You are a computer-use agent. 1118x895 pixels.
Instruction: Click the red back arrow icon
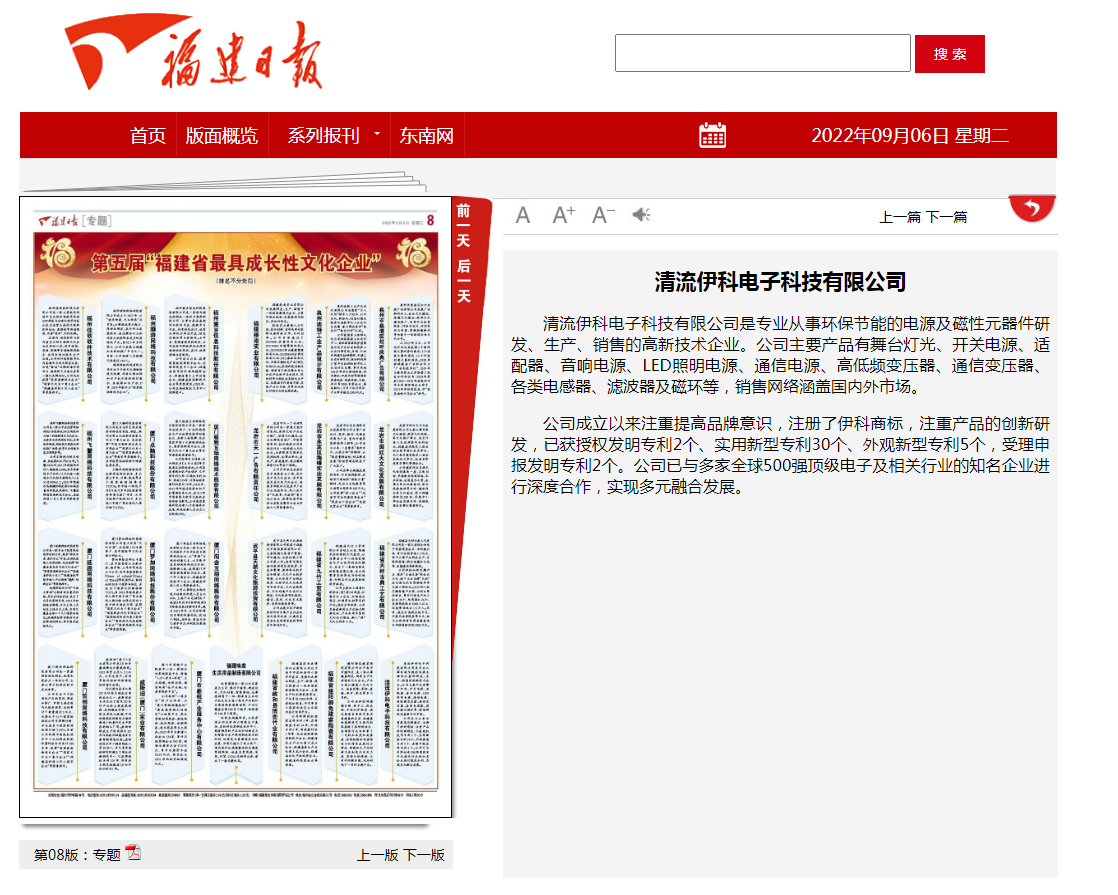(1032, 208)
